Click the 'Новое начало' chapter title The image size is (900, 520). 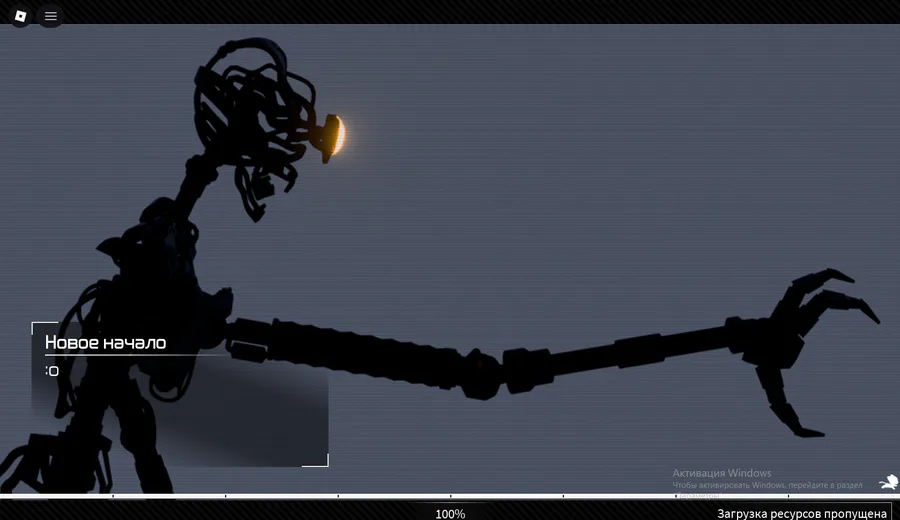click(106, 343)
